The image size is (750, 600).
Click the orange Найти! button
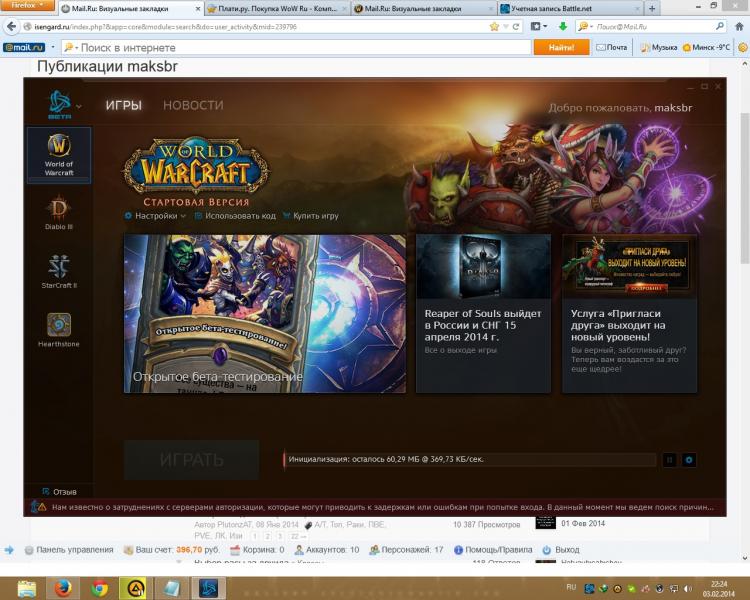562,47
